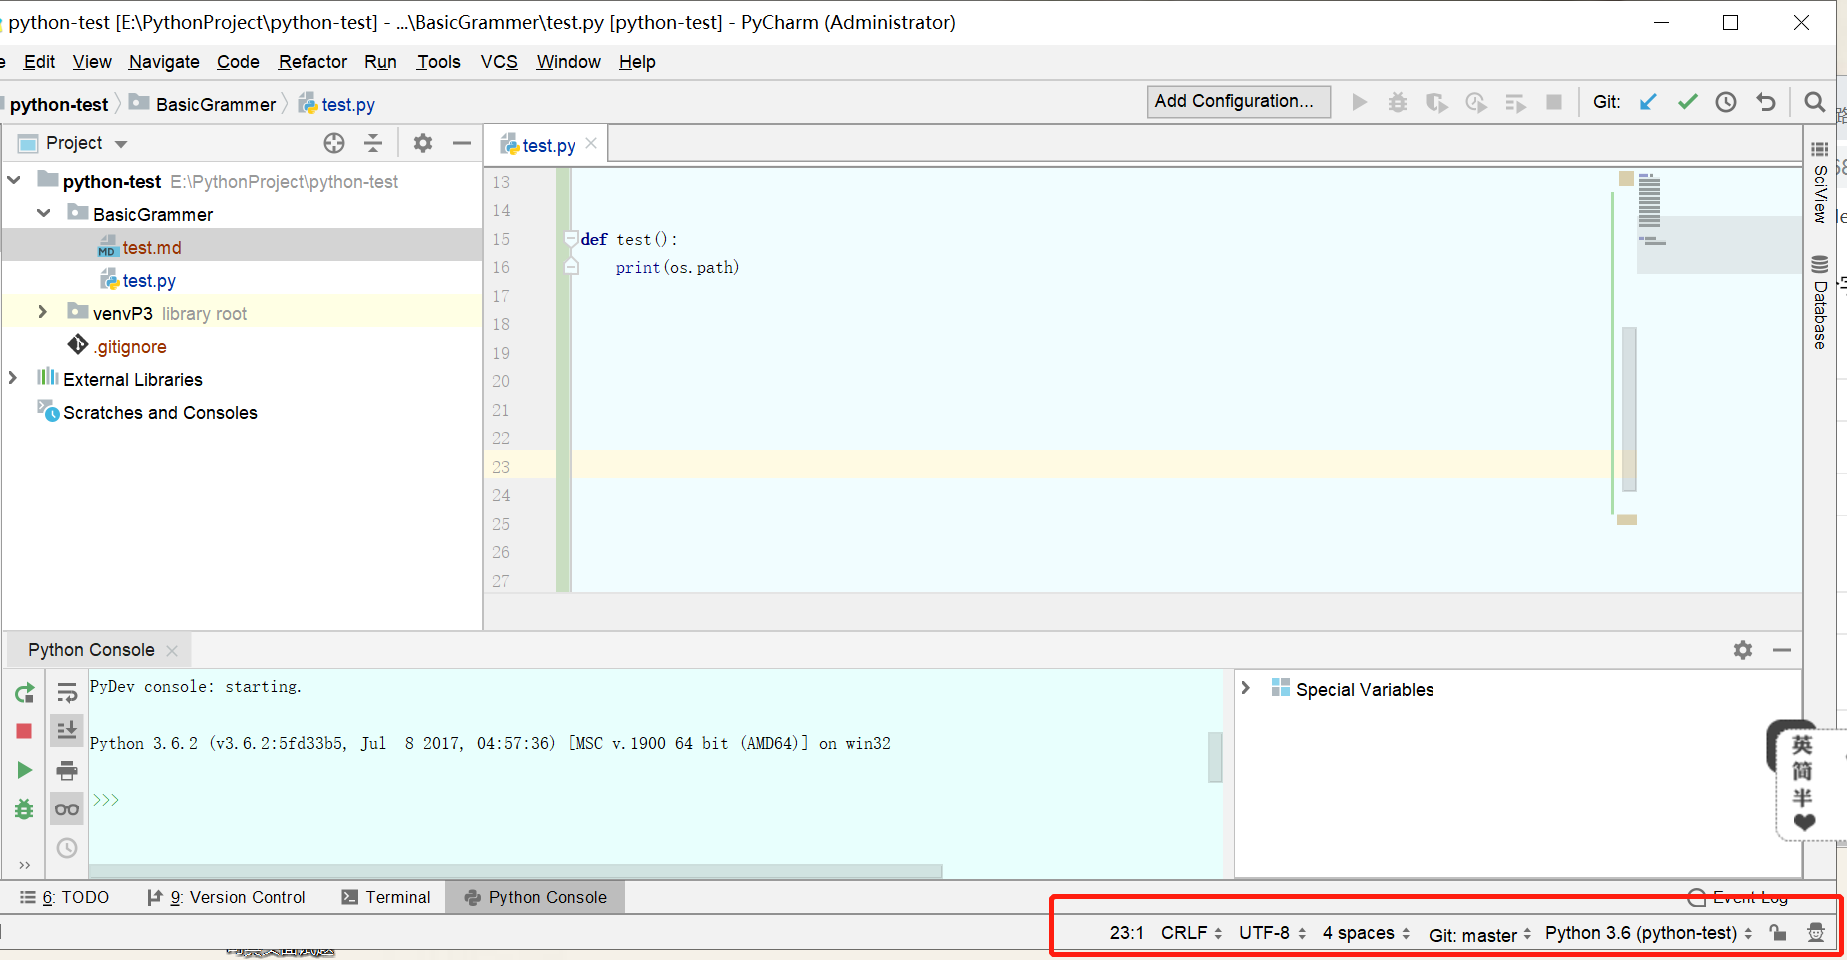
Task: Click console history clock icon
Action: point(67,848)
